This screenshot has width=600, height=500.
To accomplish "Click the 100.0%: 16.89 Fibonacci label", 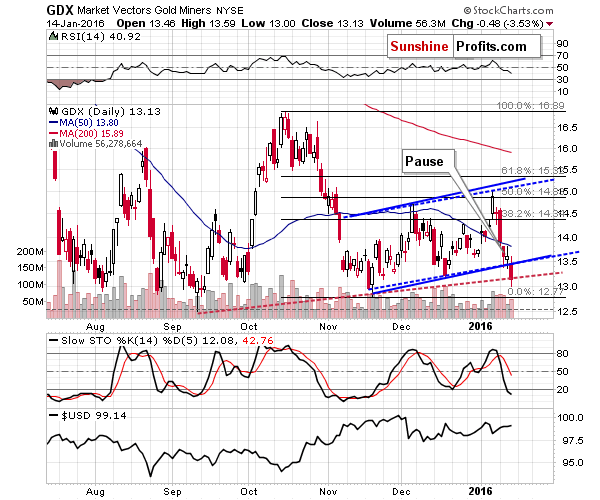I will [x=530, y=106].
